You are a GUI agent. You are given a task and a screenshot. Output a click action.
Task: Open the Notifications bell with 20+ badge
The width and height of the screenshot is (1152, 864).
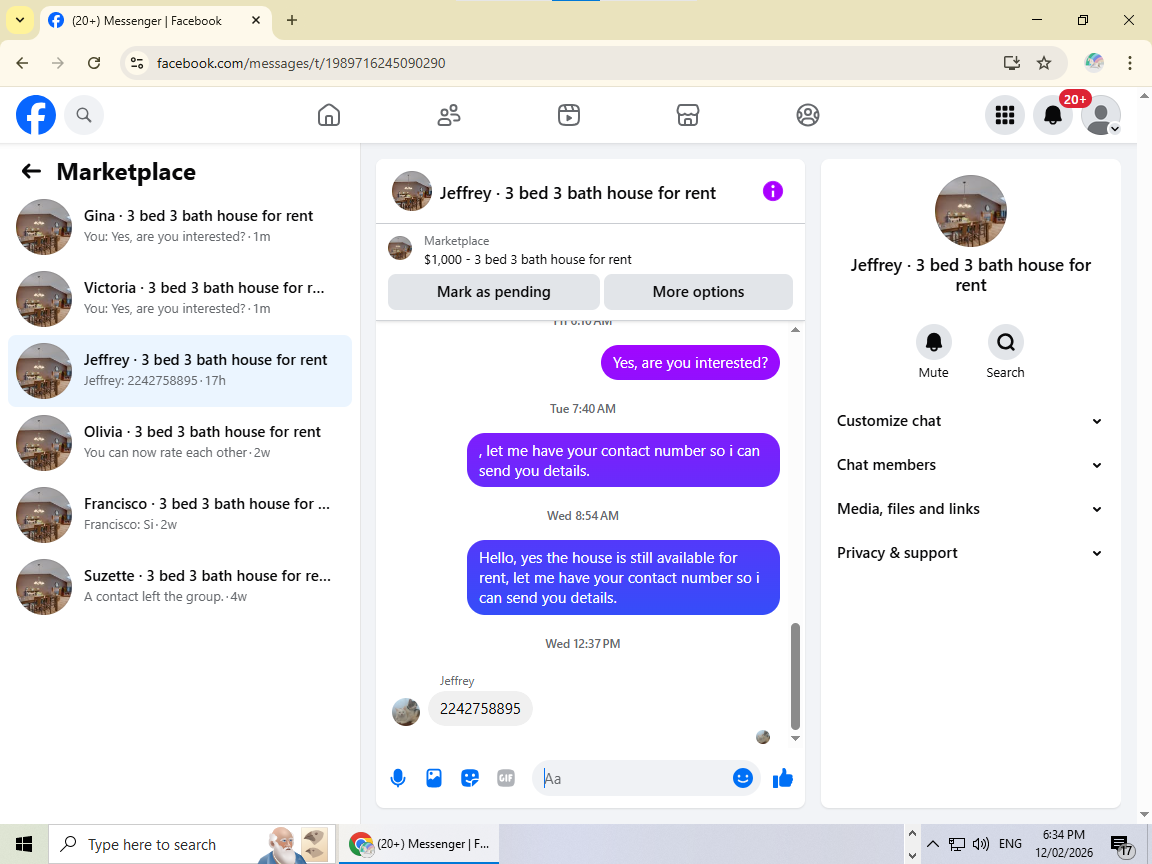(1053, 115)
